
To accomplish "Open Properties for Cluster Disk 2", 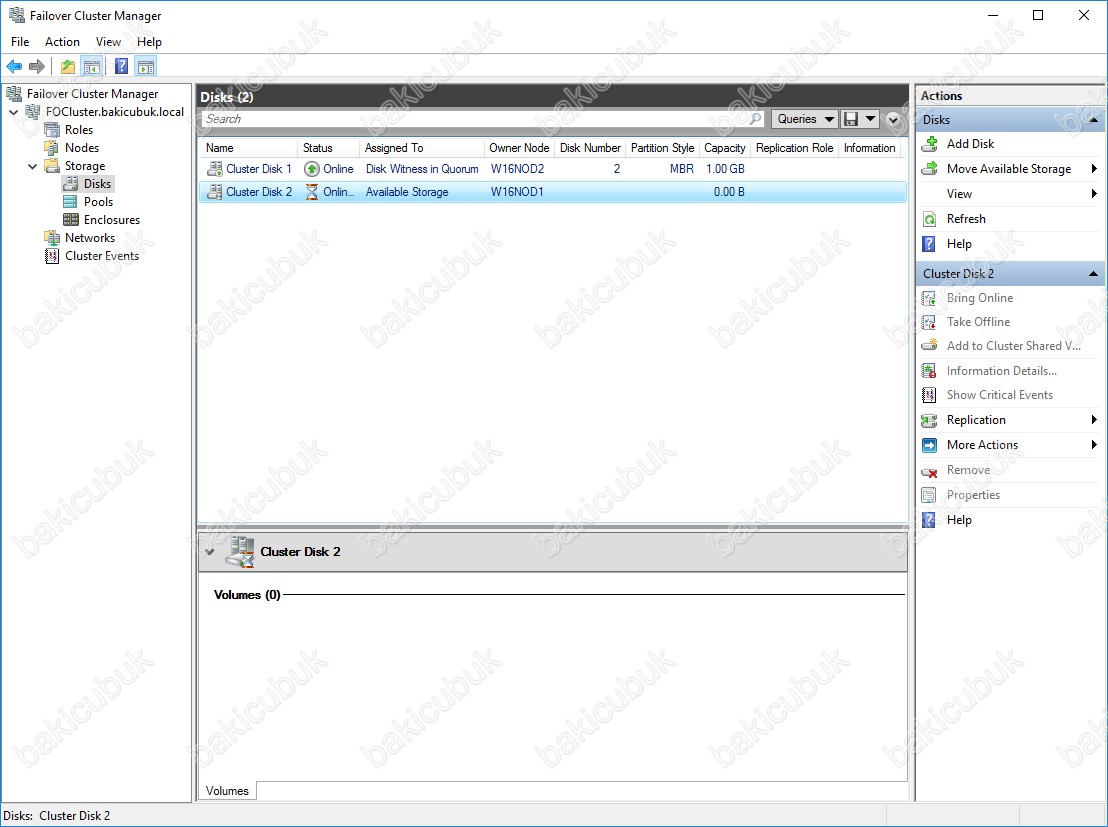I will [973, 495].
